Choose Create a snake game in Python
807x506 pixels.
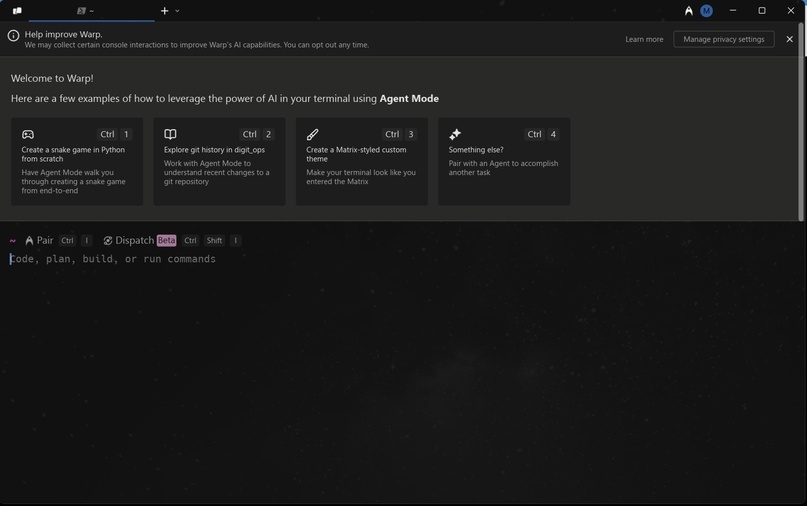(x=77, y=162)
